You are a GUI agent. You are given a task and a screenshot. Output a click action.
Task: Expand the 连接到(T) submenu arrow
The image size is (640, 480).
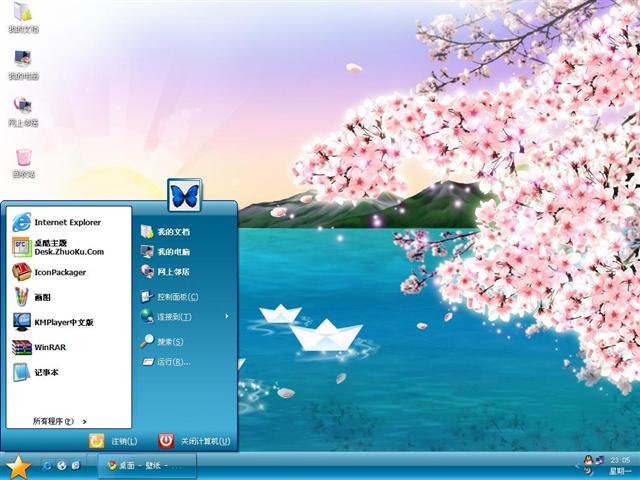(x=227, y=316)
